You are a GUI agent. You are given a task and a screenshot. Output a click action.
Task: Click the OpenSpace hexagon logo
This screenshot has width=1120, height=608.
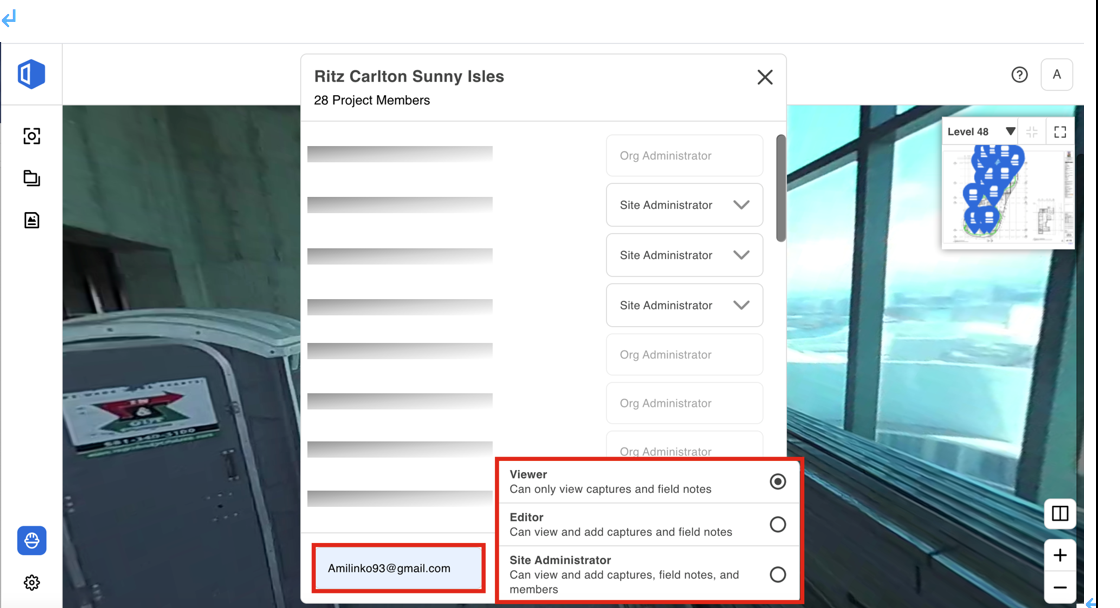click(31, 74)
